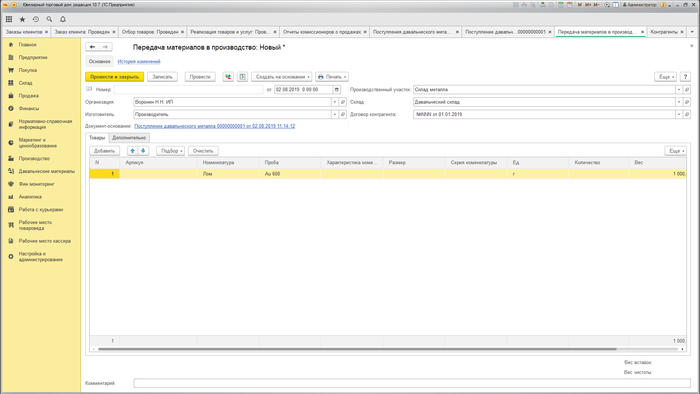Expand the Организация dropdown list
The width and height of the screenshot is (700, 394).
click(334, 102)
